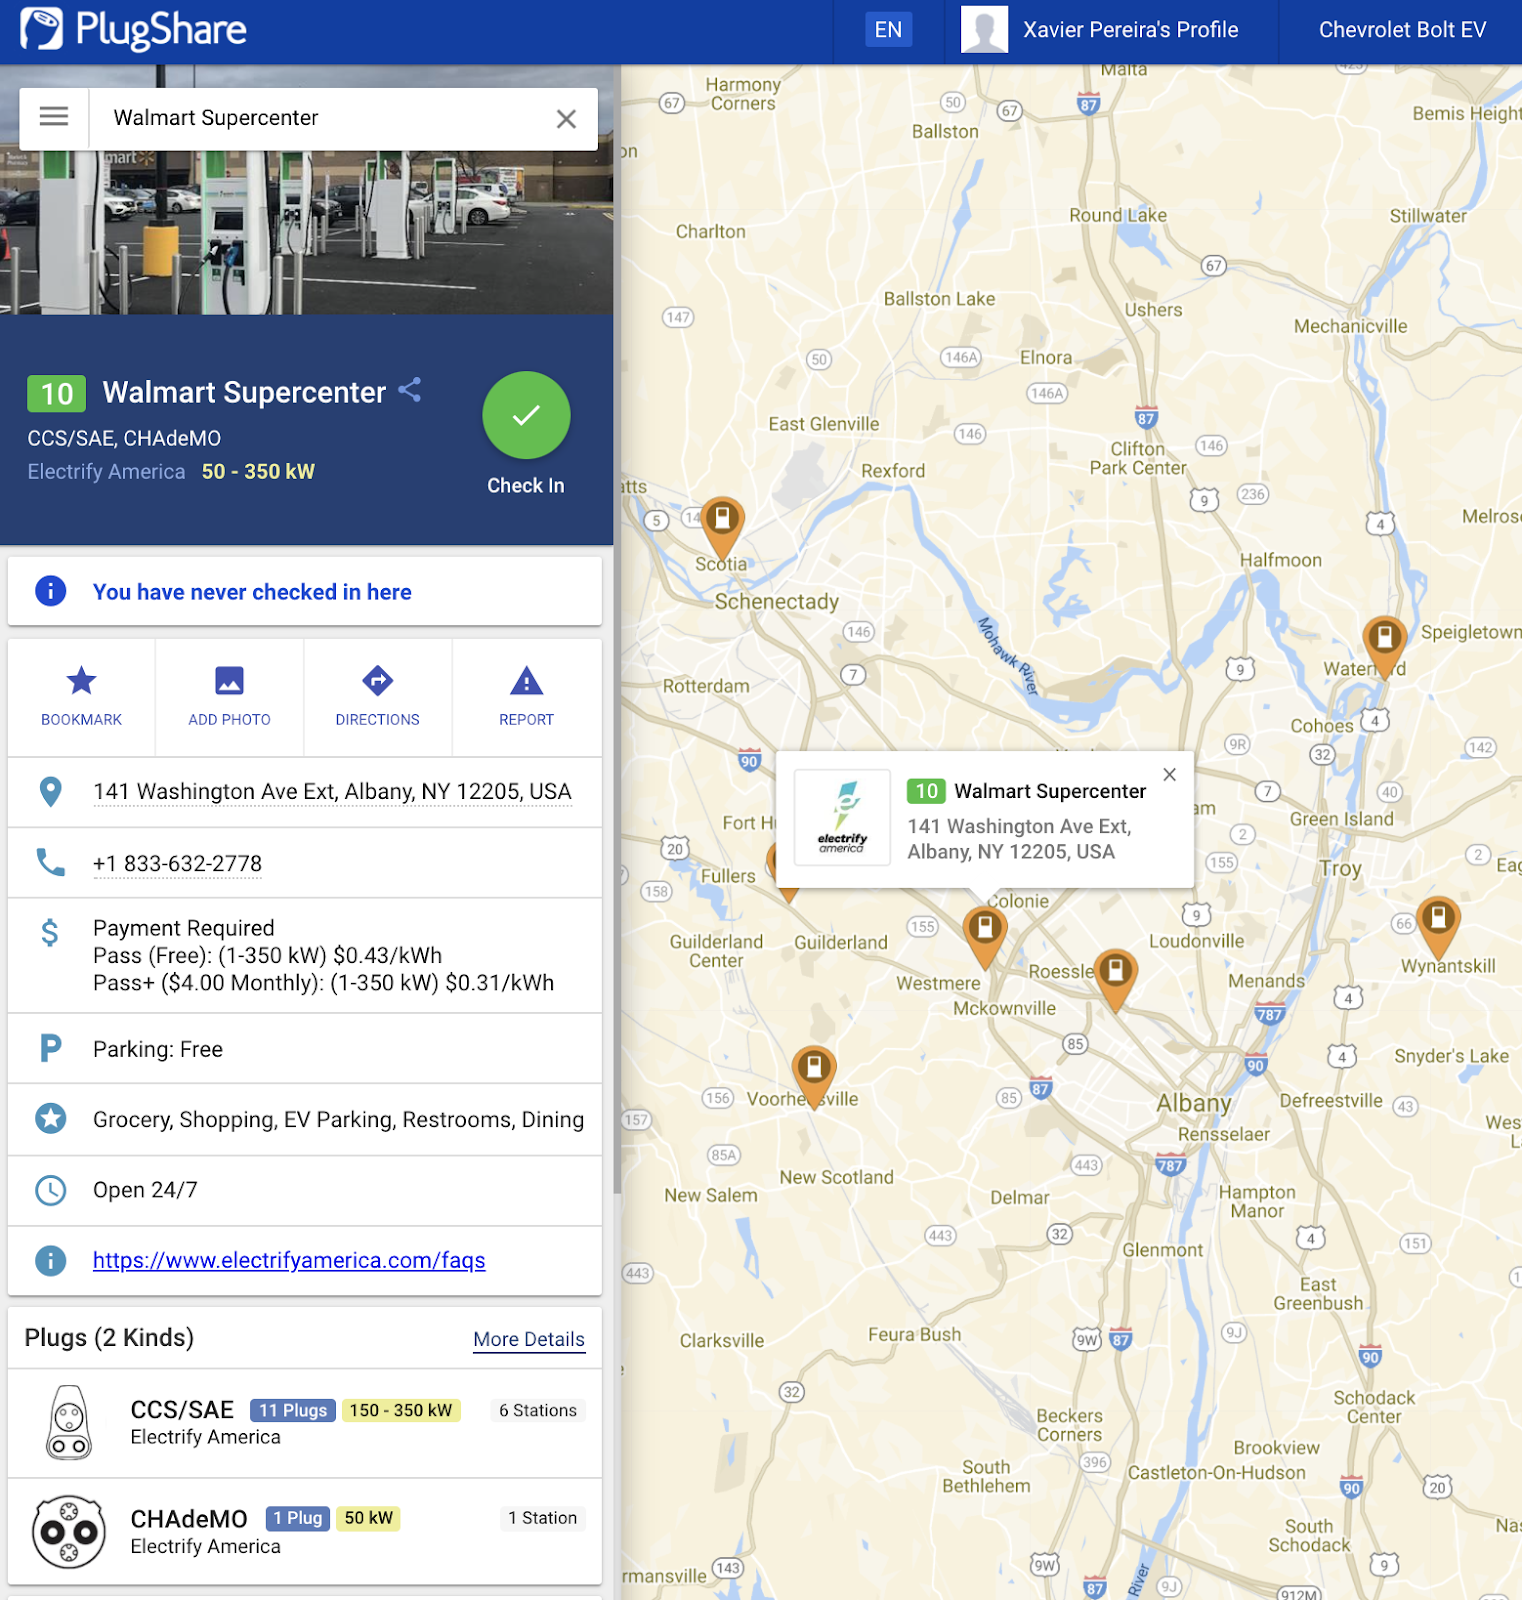Screen dimensions: 1522x1600
Task: Click the phone icon
Action: click(x=50, y=862)
